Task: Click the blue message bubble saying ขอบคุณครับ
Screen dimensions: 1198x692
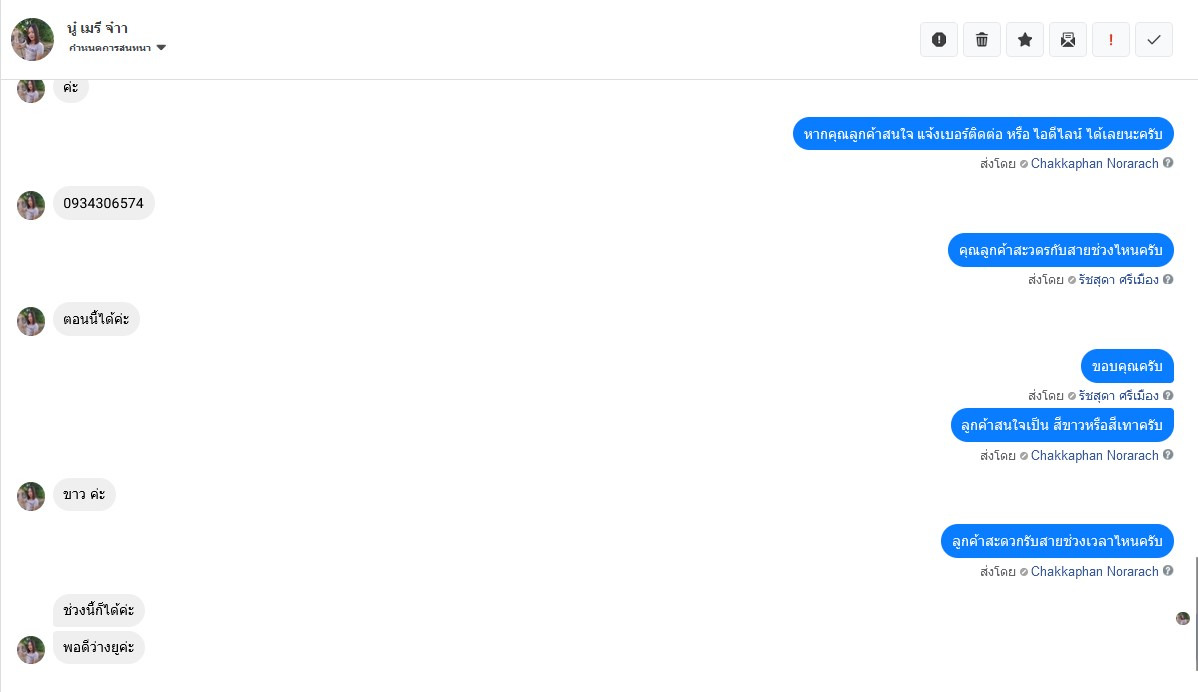Action: tap(1127, 366)
